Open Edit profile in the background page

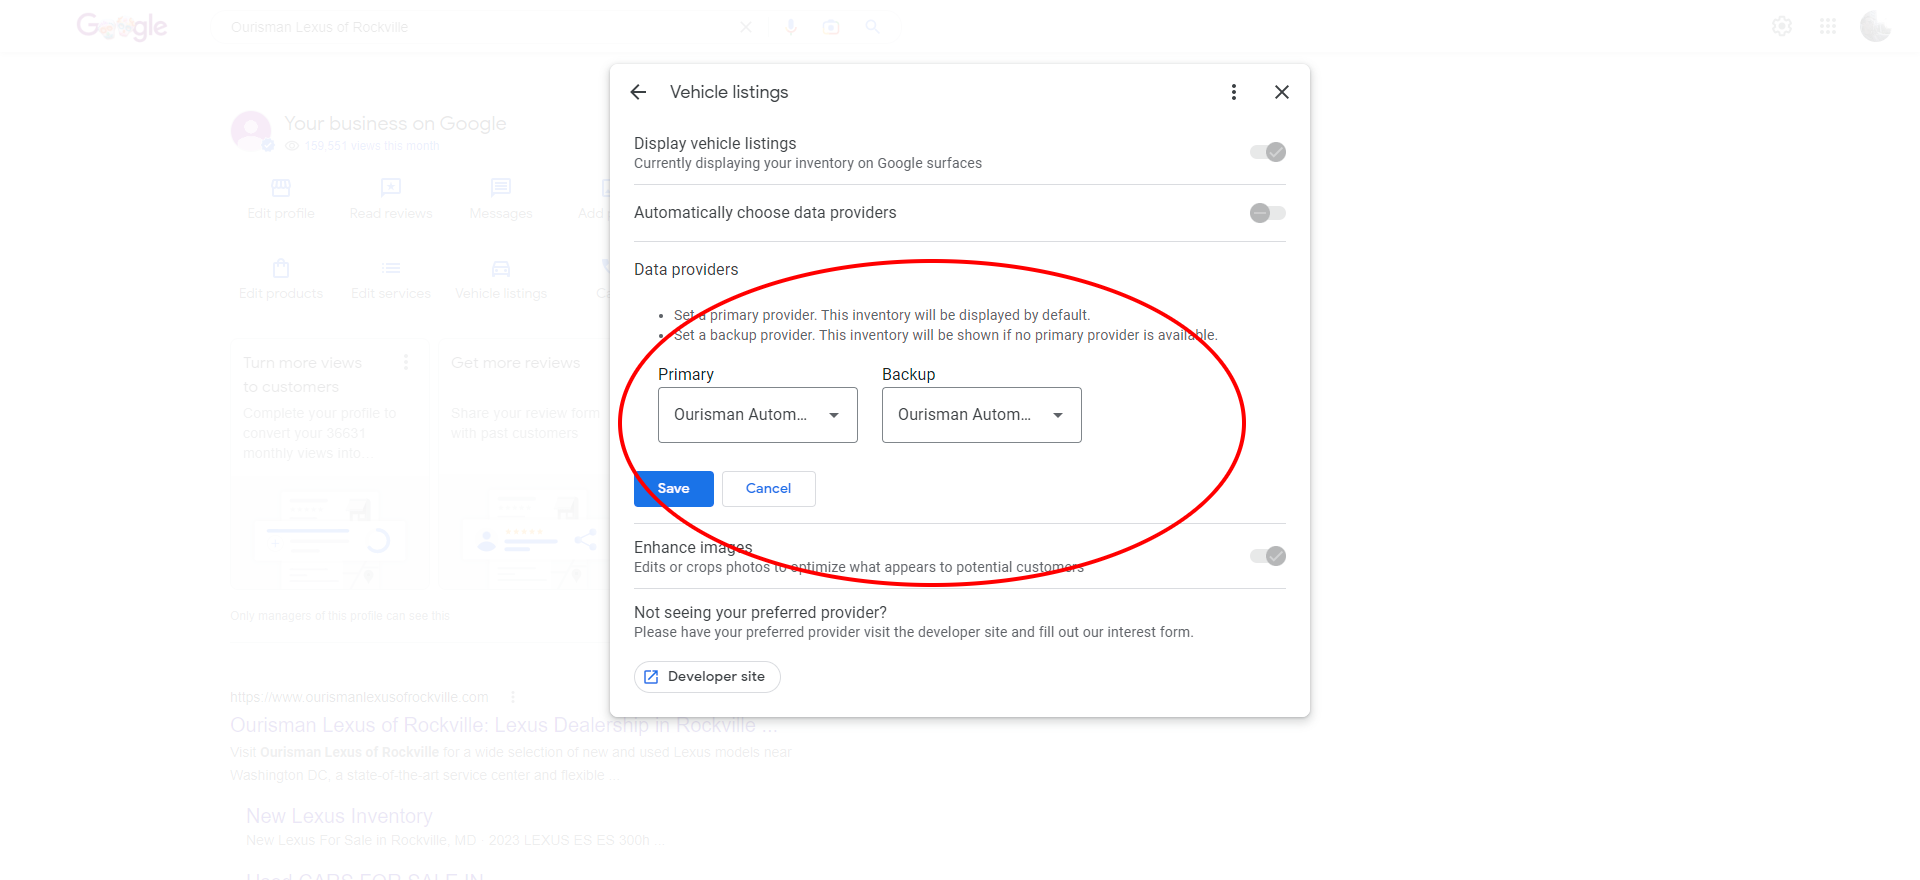[281, 200]
